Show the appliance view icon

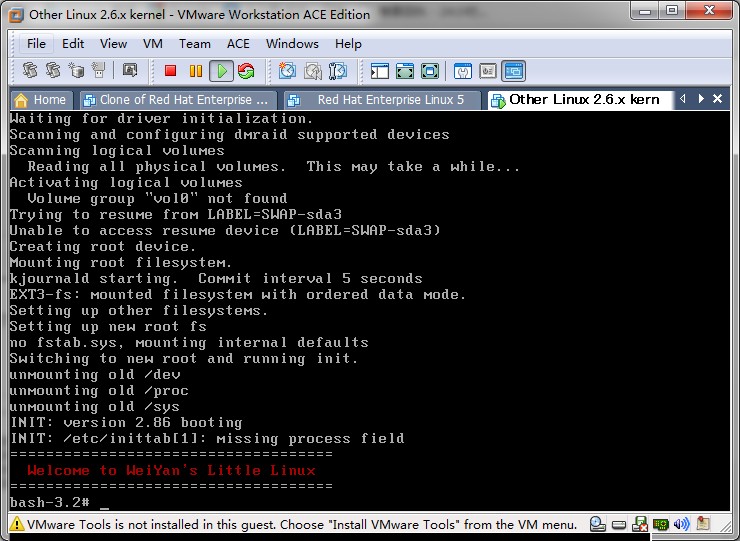click(x=488, y=71)
